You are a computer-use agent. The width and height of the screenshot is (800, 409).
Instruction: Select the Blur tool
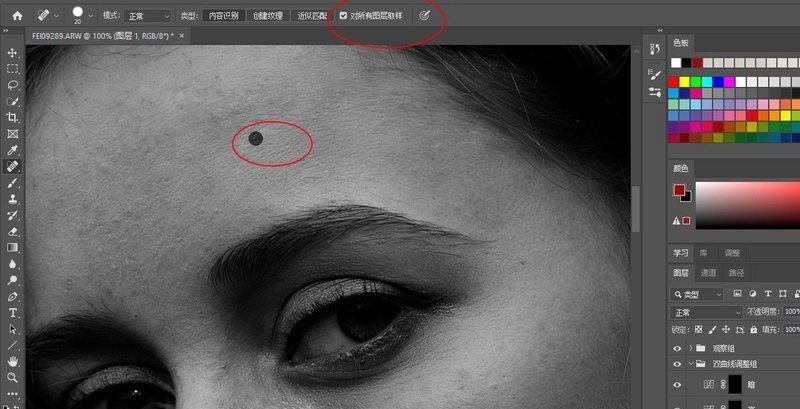point(13,264)
